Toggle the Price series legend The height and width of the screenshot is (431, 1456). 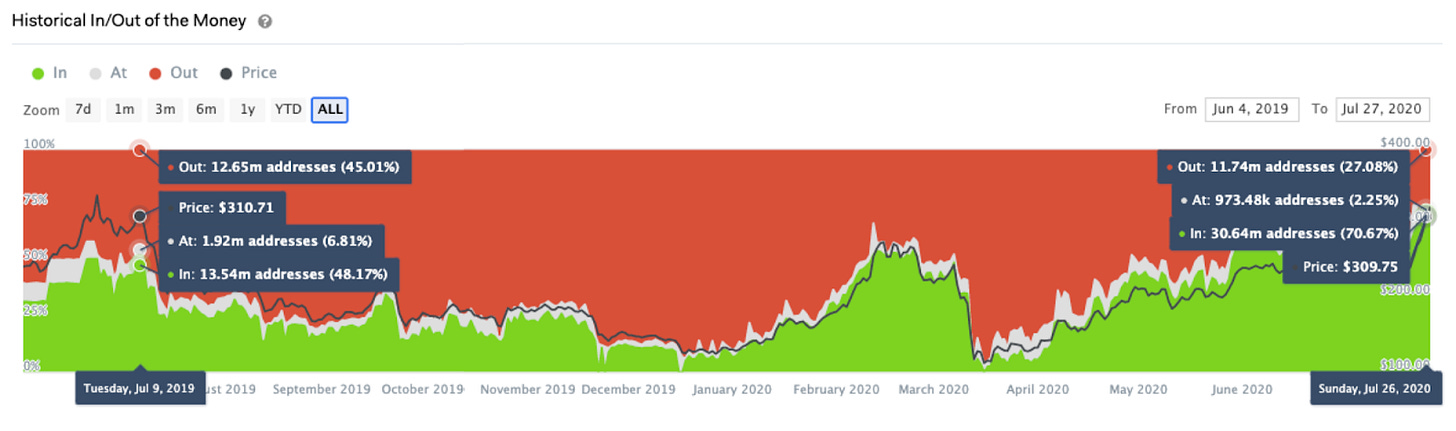coord(258,73)
